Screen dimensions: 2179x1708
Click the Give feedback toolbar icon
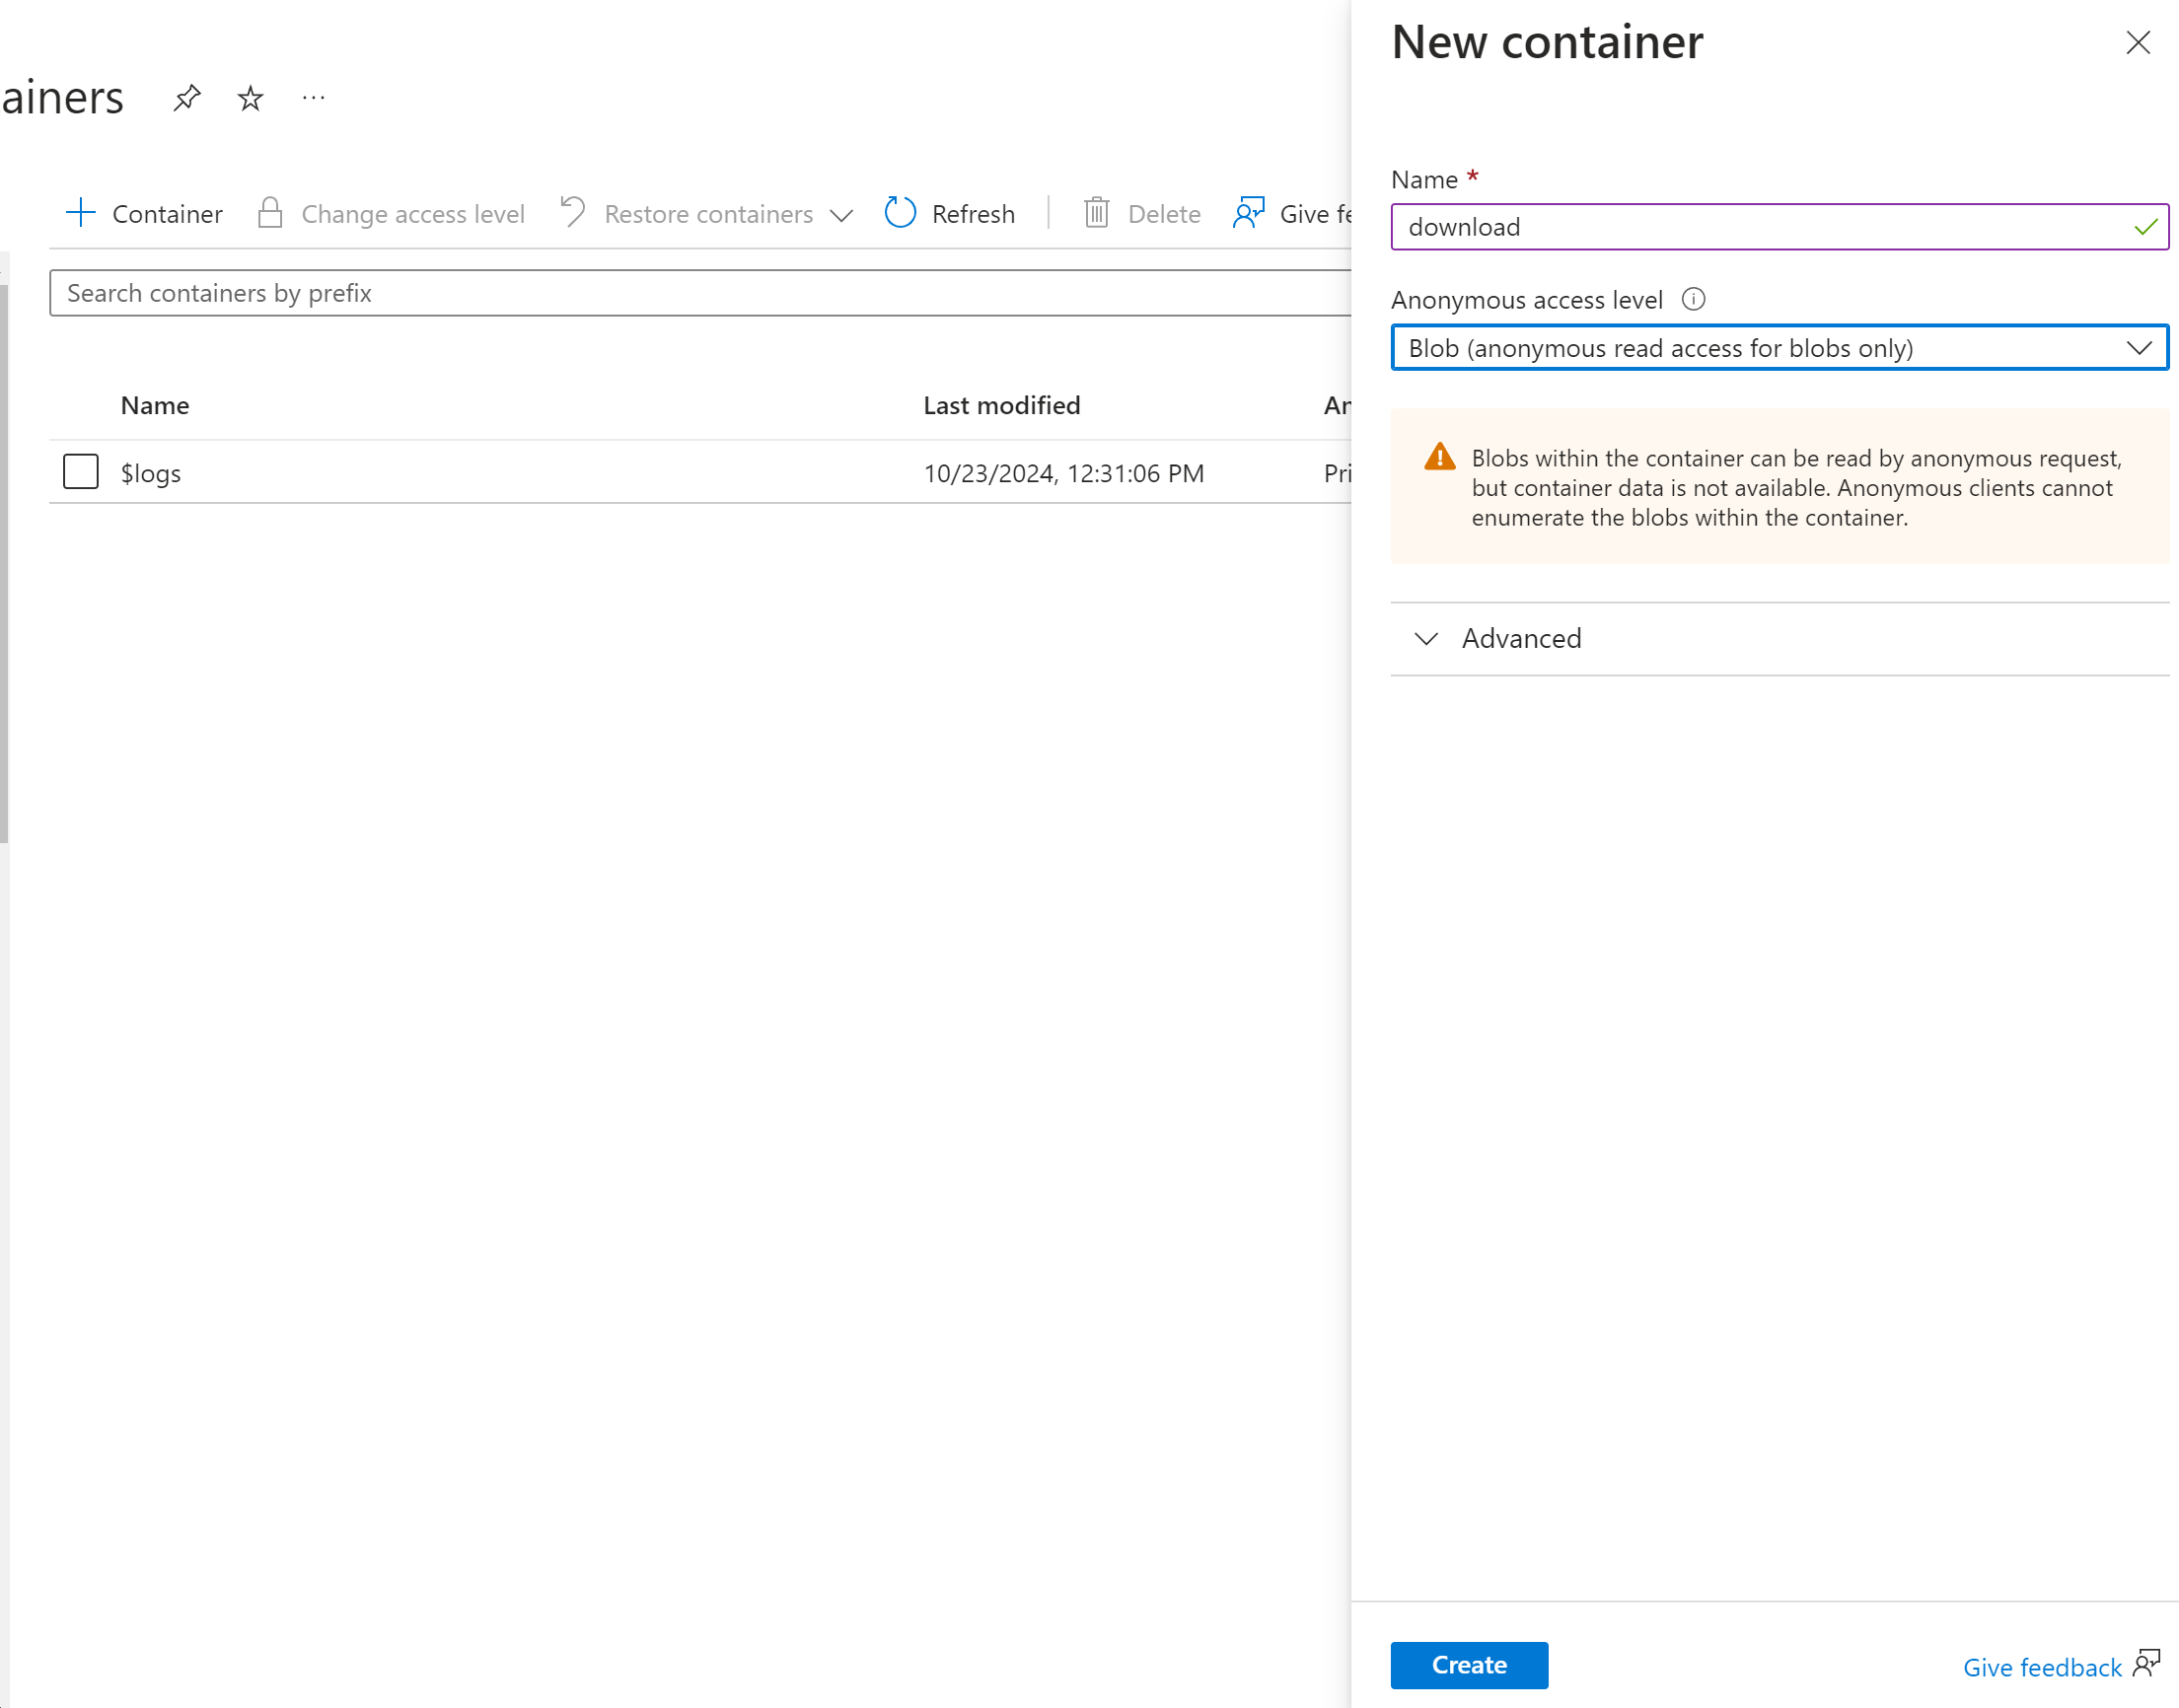[1248, 213]
